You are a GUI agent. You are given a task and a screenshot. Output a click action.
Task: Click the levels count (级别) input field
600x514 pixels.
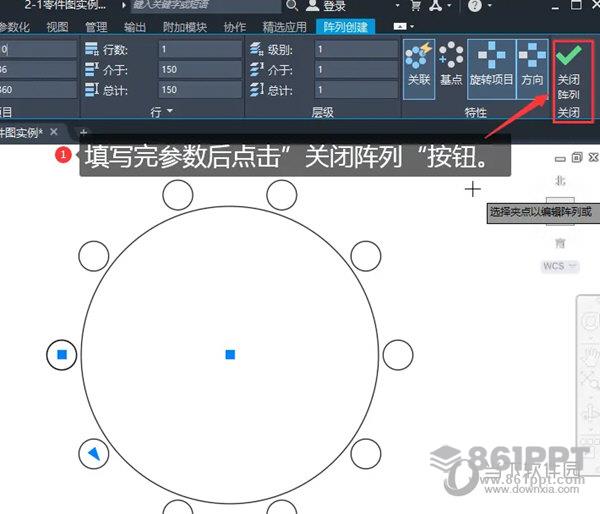pos(354,49)
